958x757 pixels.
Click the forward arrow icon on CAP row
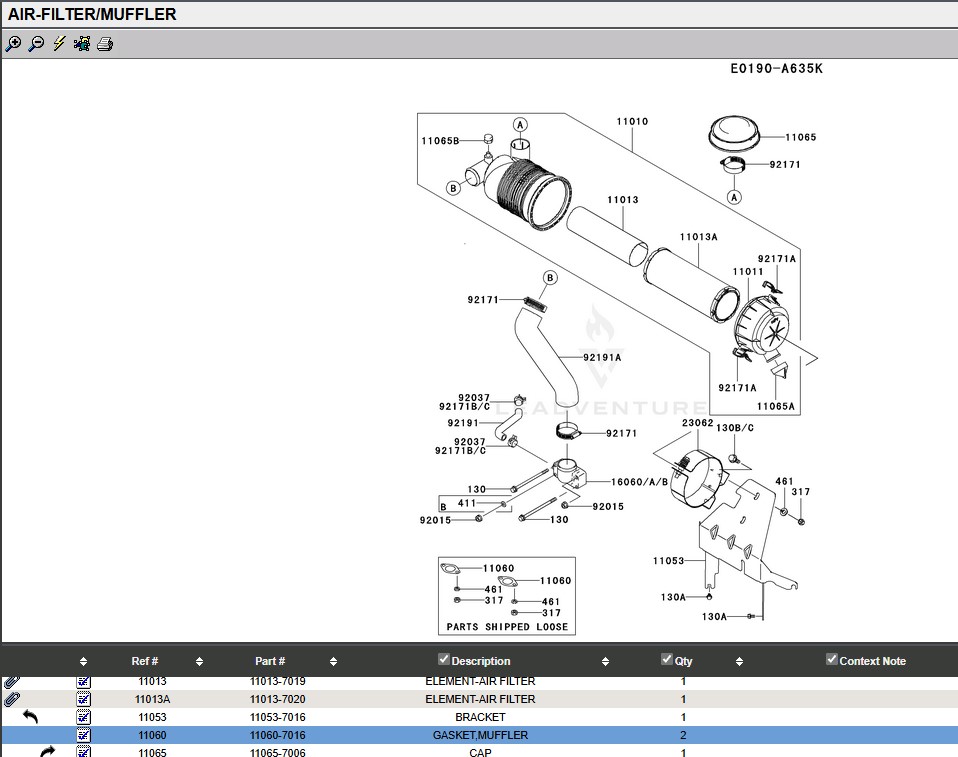[47, 751]
